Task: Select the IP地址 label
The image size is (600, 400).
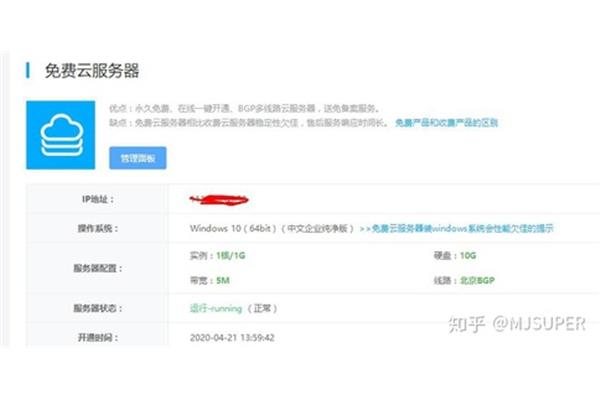Action: point(98,199)
